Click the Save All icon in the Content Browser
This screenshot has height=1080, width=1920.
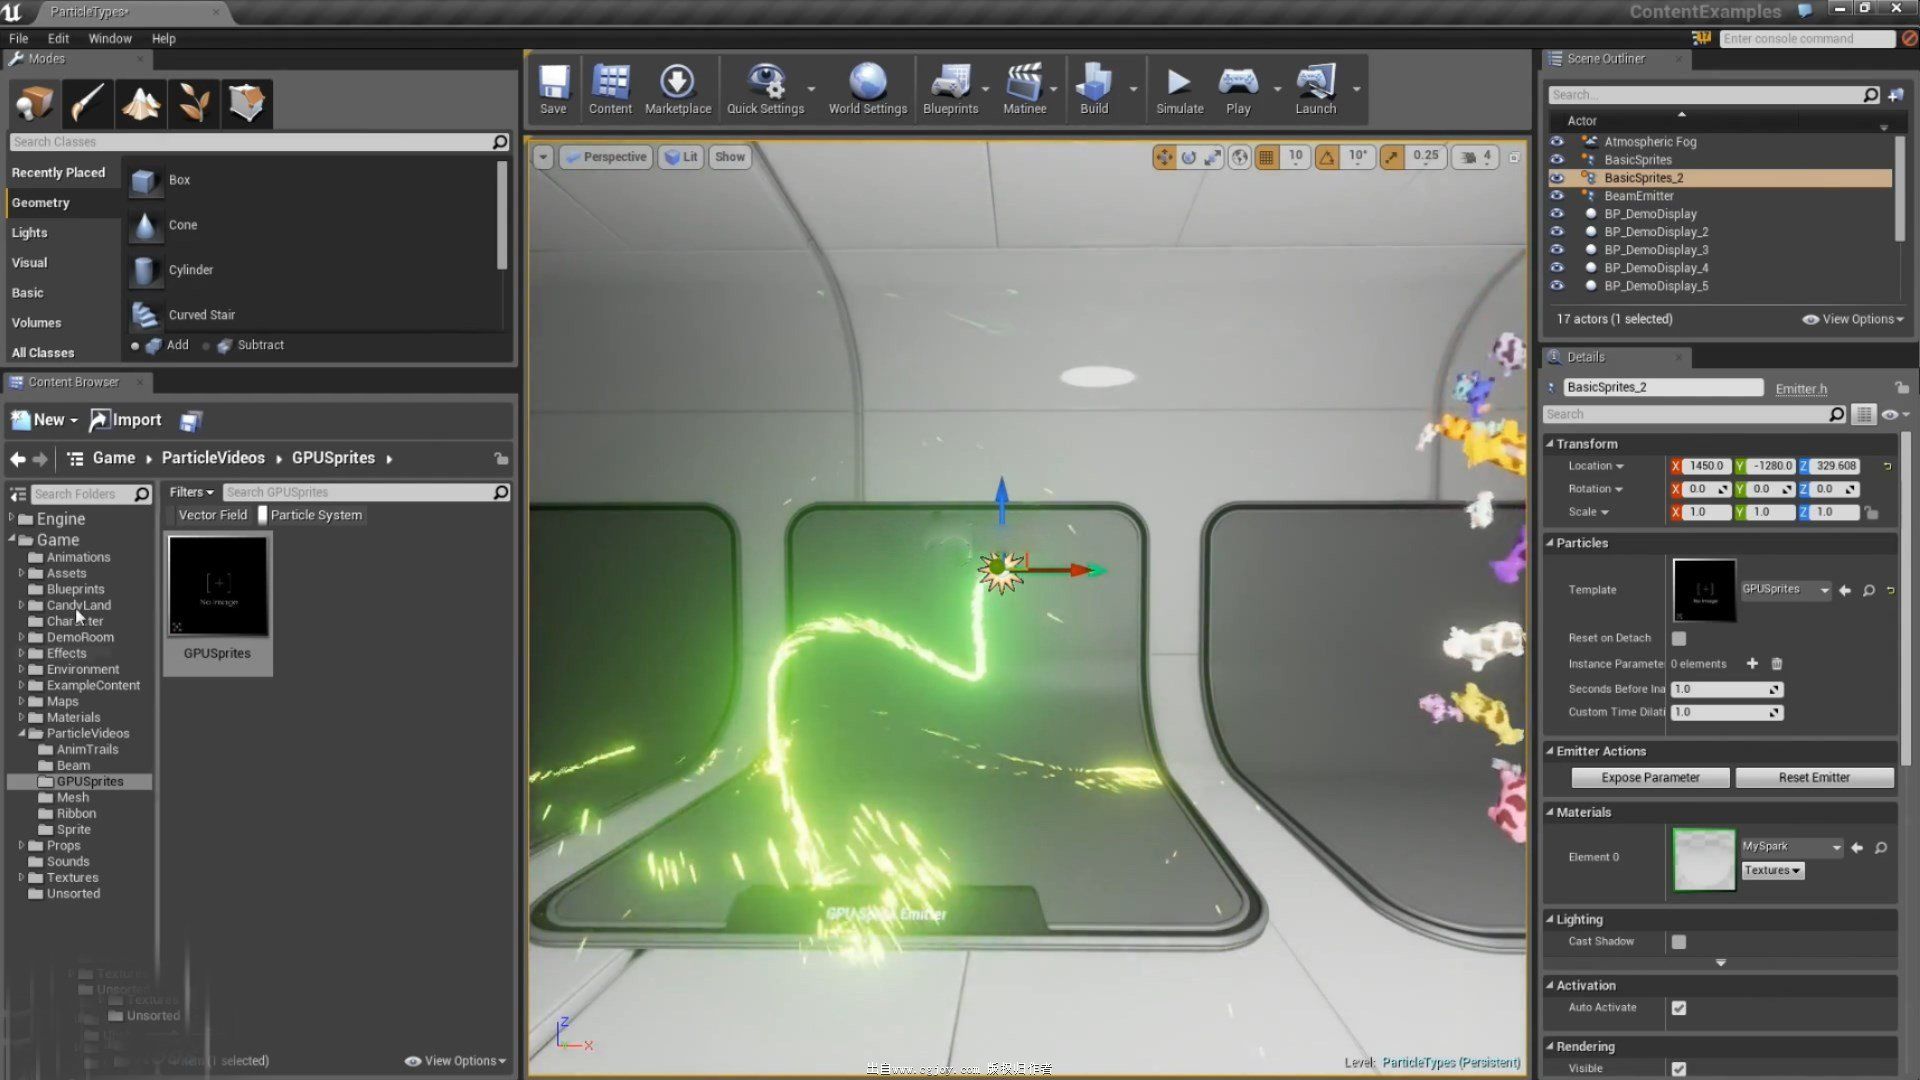[190, 421]
